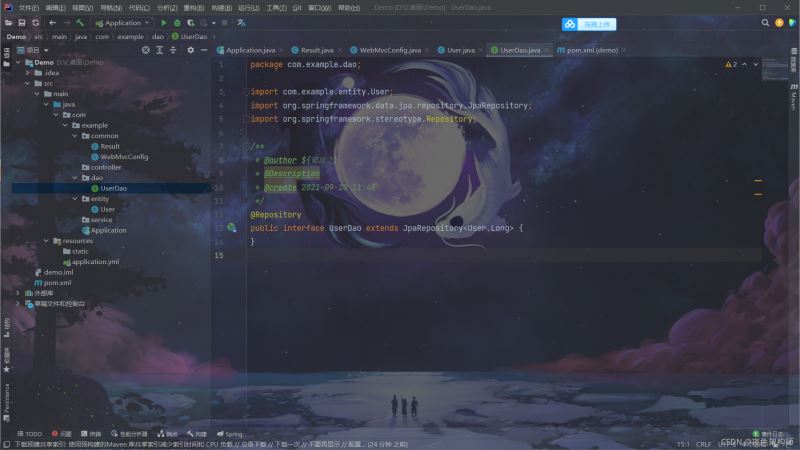Screen dimensions: 800x450
Task: Click the Build project hammer icon
Action: pyautogui.click(x=80, y=23)
